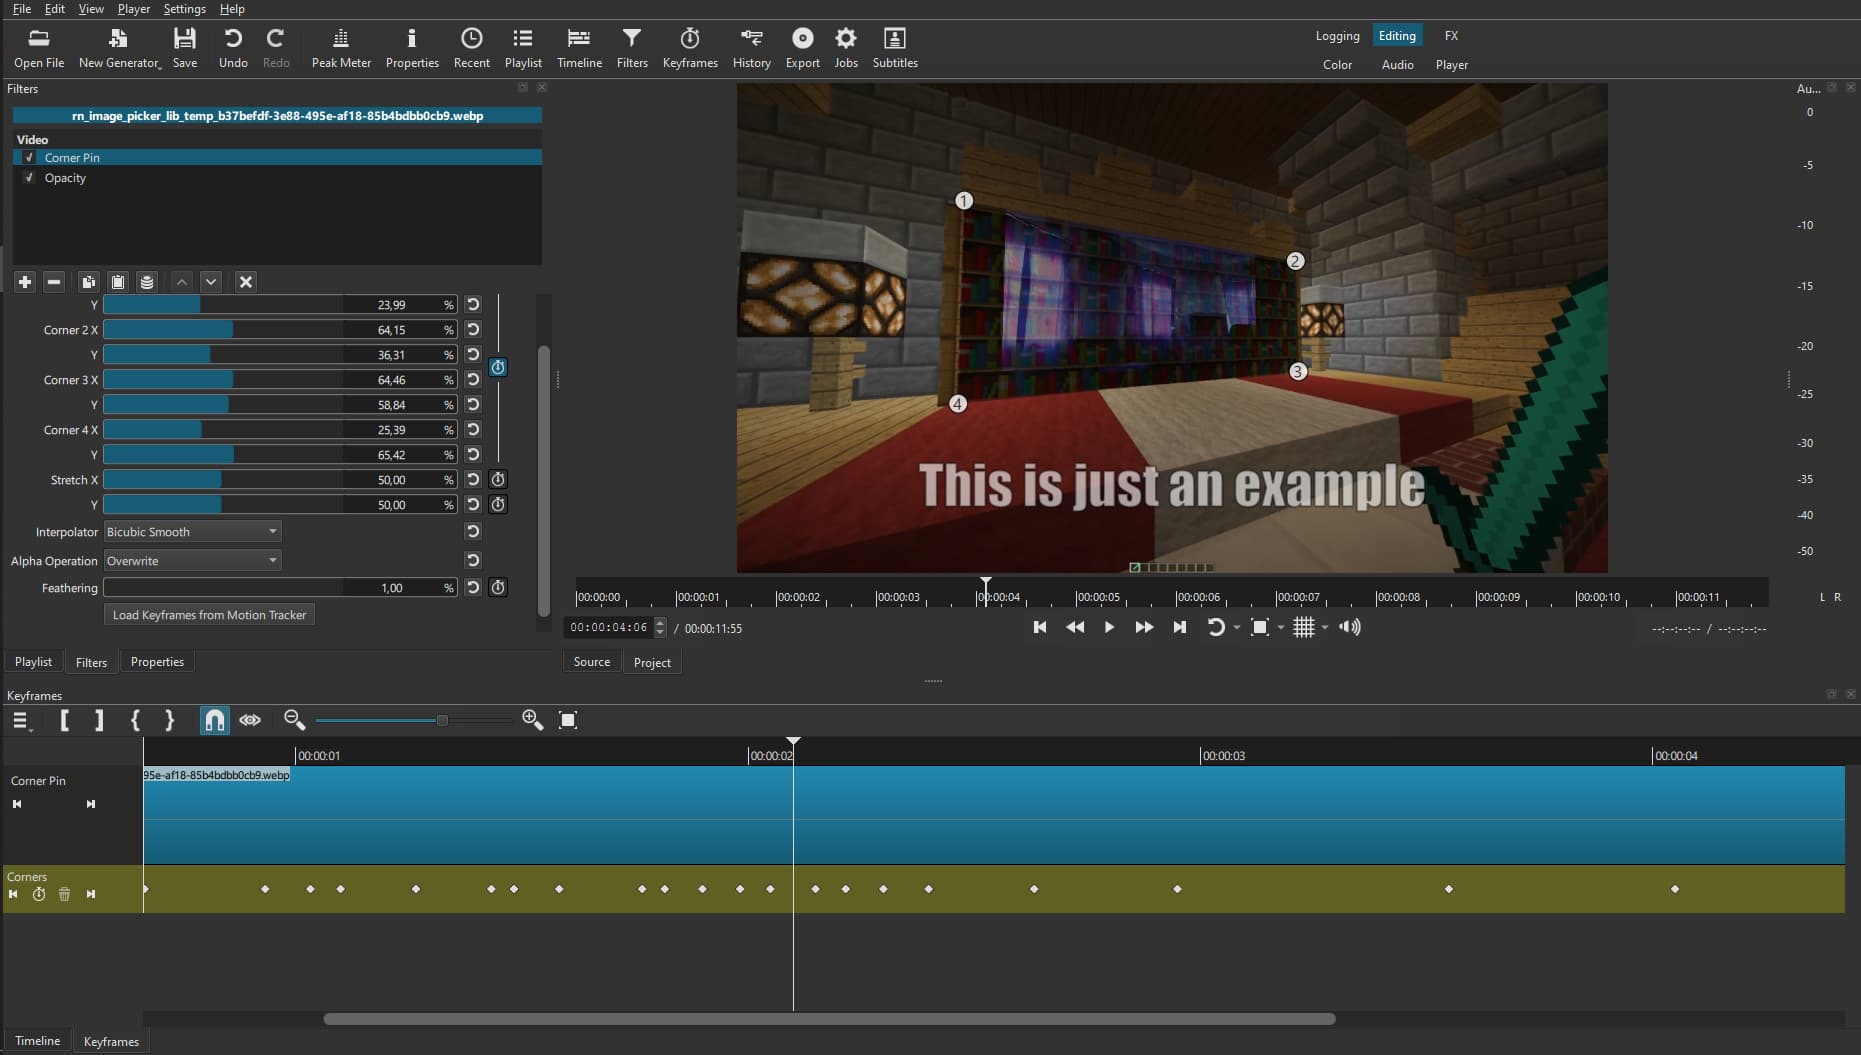Open the Export panel

click(x=802, y=47)
